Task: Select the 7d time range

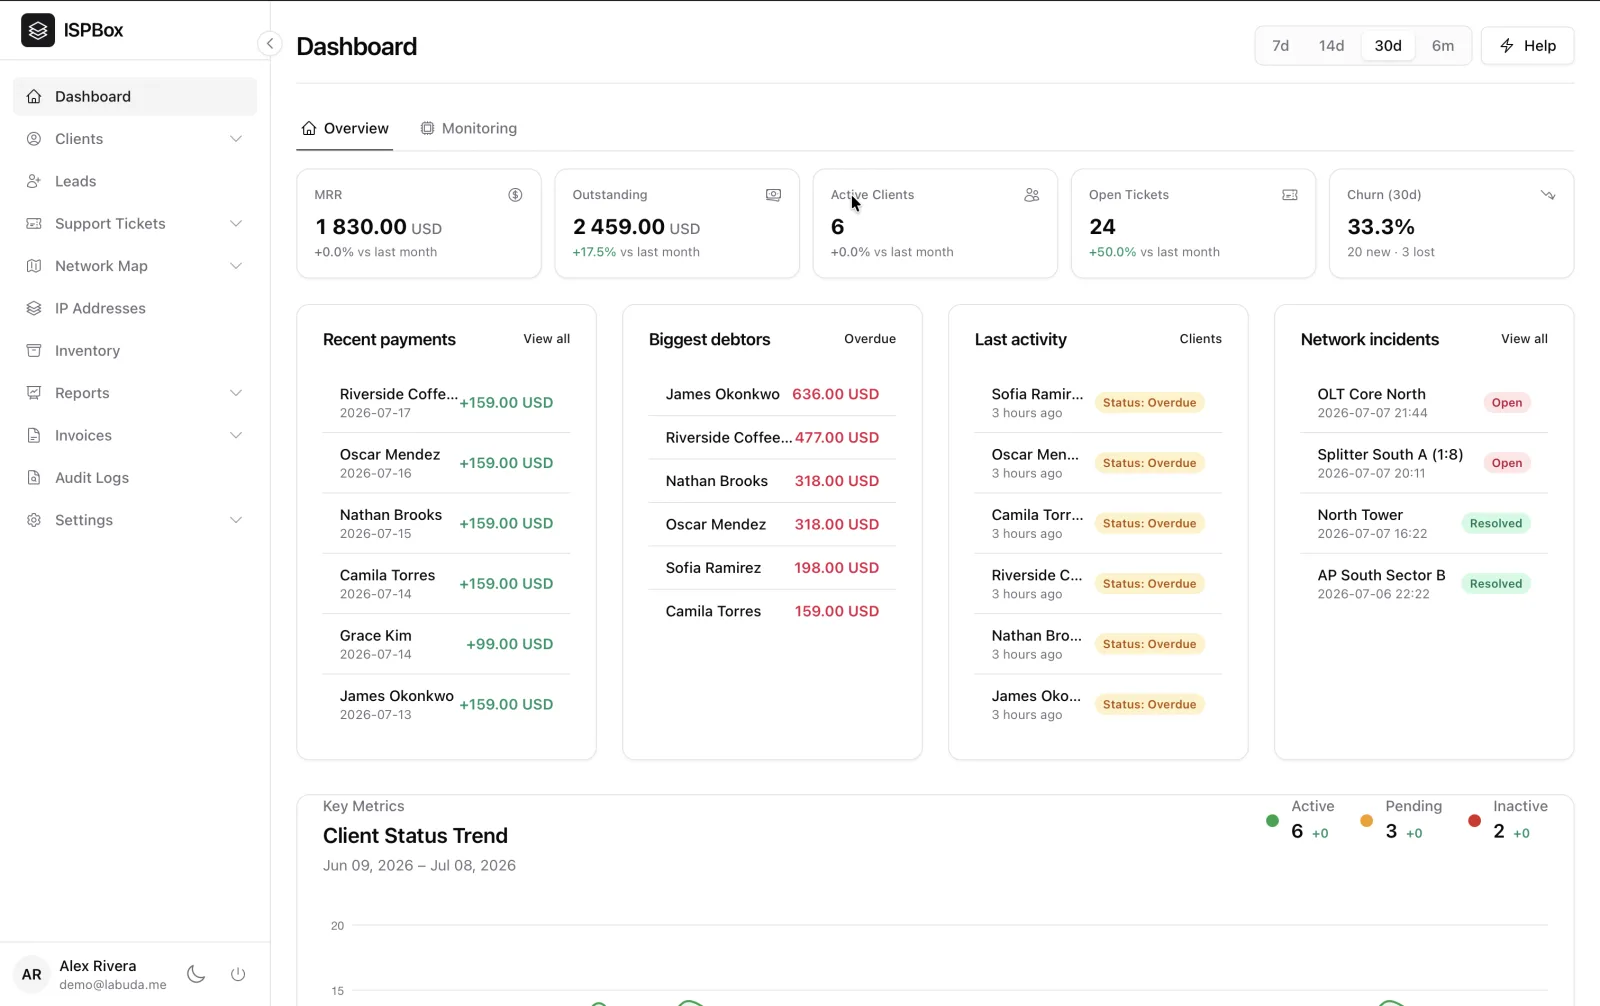Action: point(1280,46)
